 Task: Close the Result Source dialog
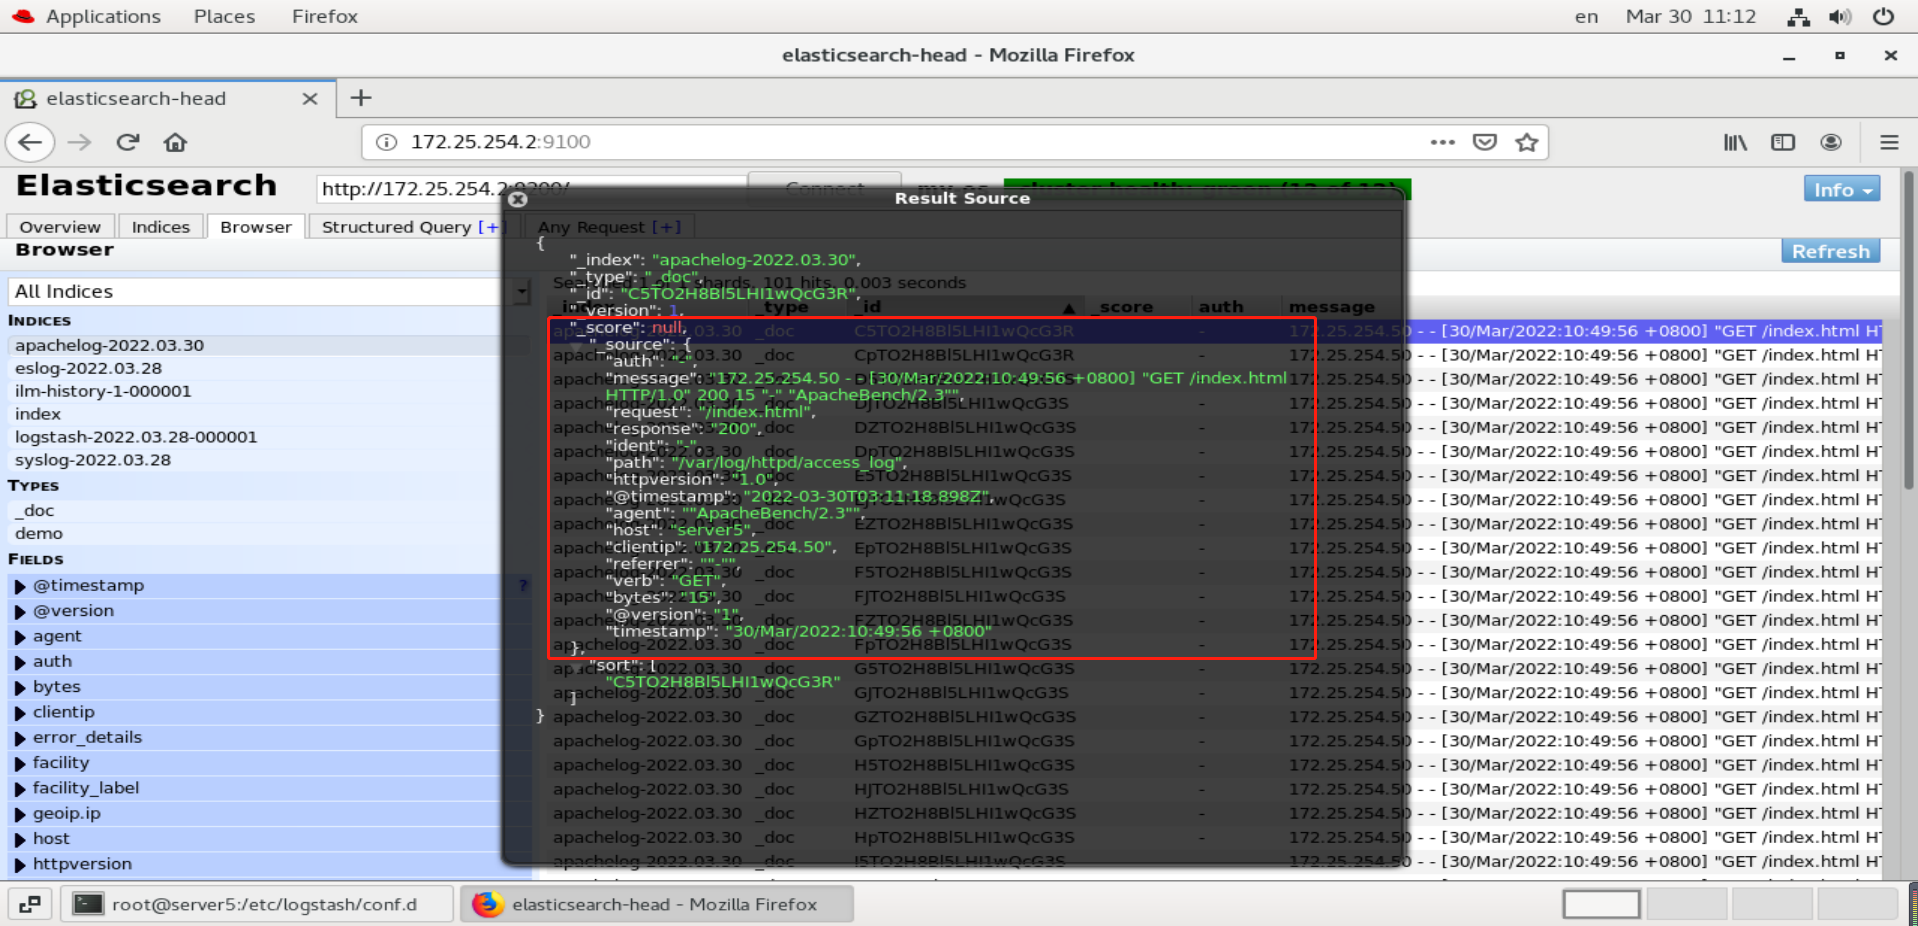click(517, 199)
